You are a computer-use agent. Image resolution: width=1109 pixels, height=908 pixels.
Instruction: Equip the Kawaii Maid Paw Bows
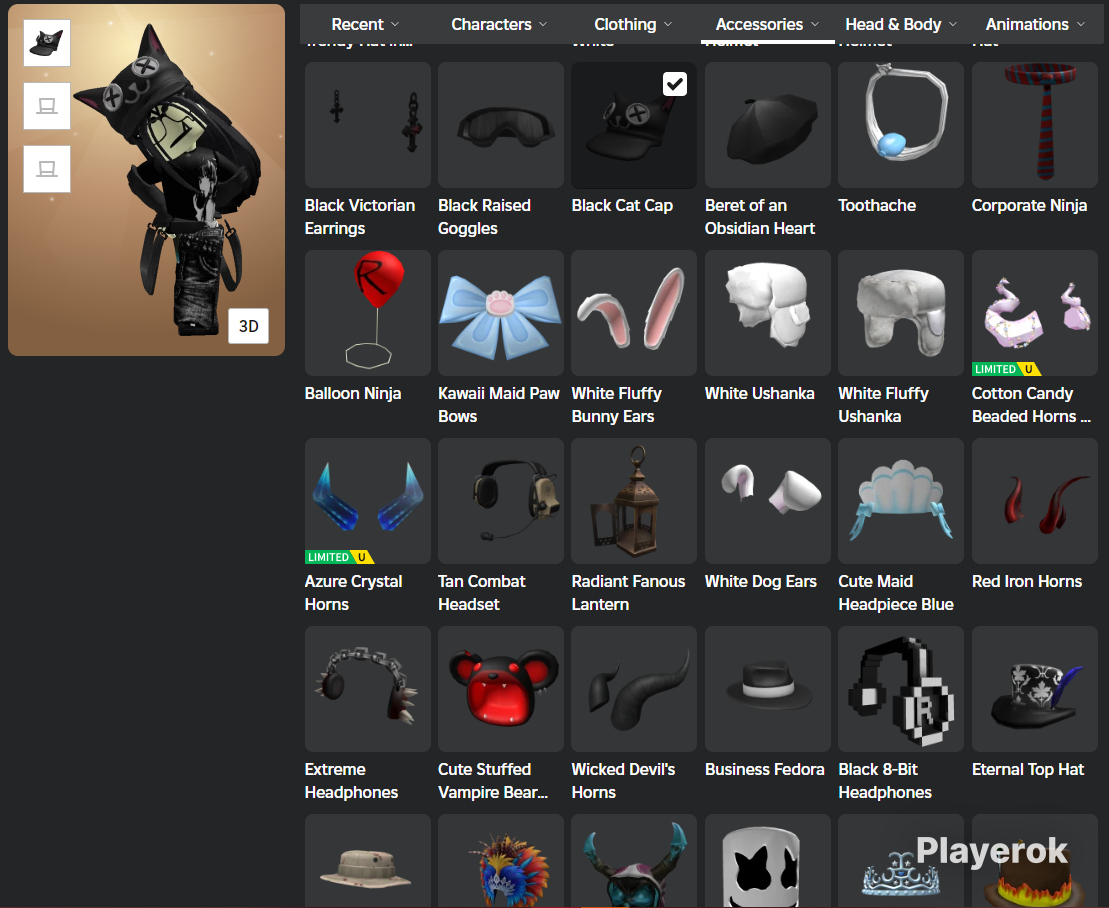tap(501, 313)
